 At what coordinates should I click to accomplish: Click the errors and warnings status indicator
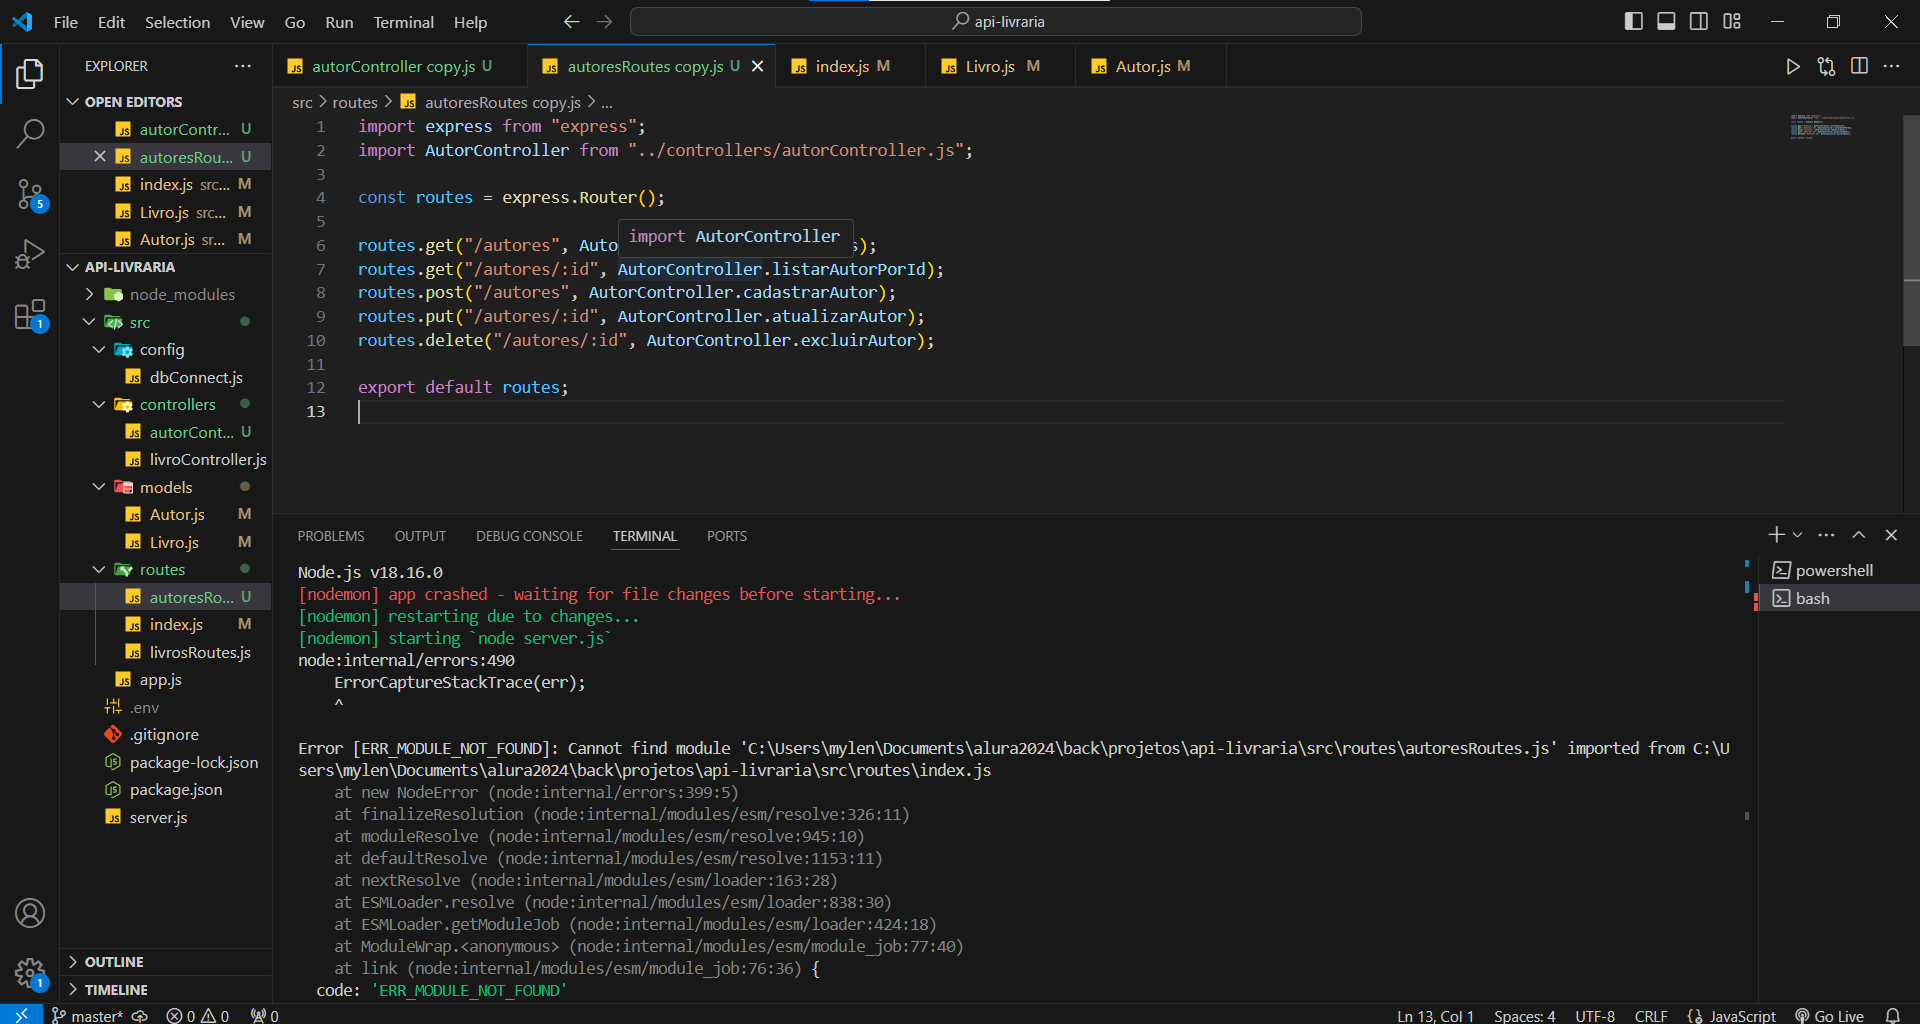(198, 1015)
